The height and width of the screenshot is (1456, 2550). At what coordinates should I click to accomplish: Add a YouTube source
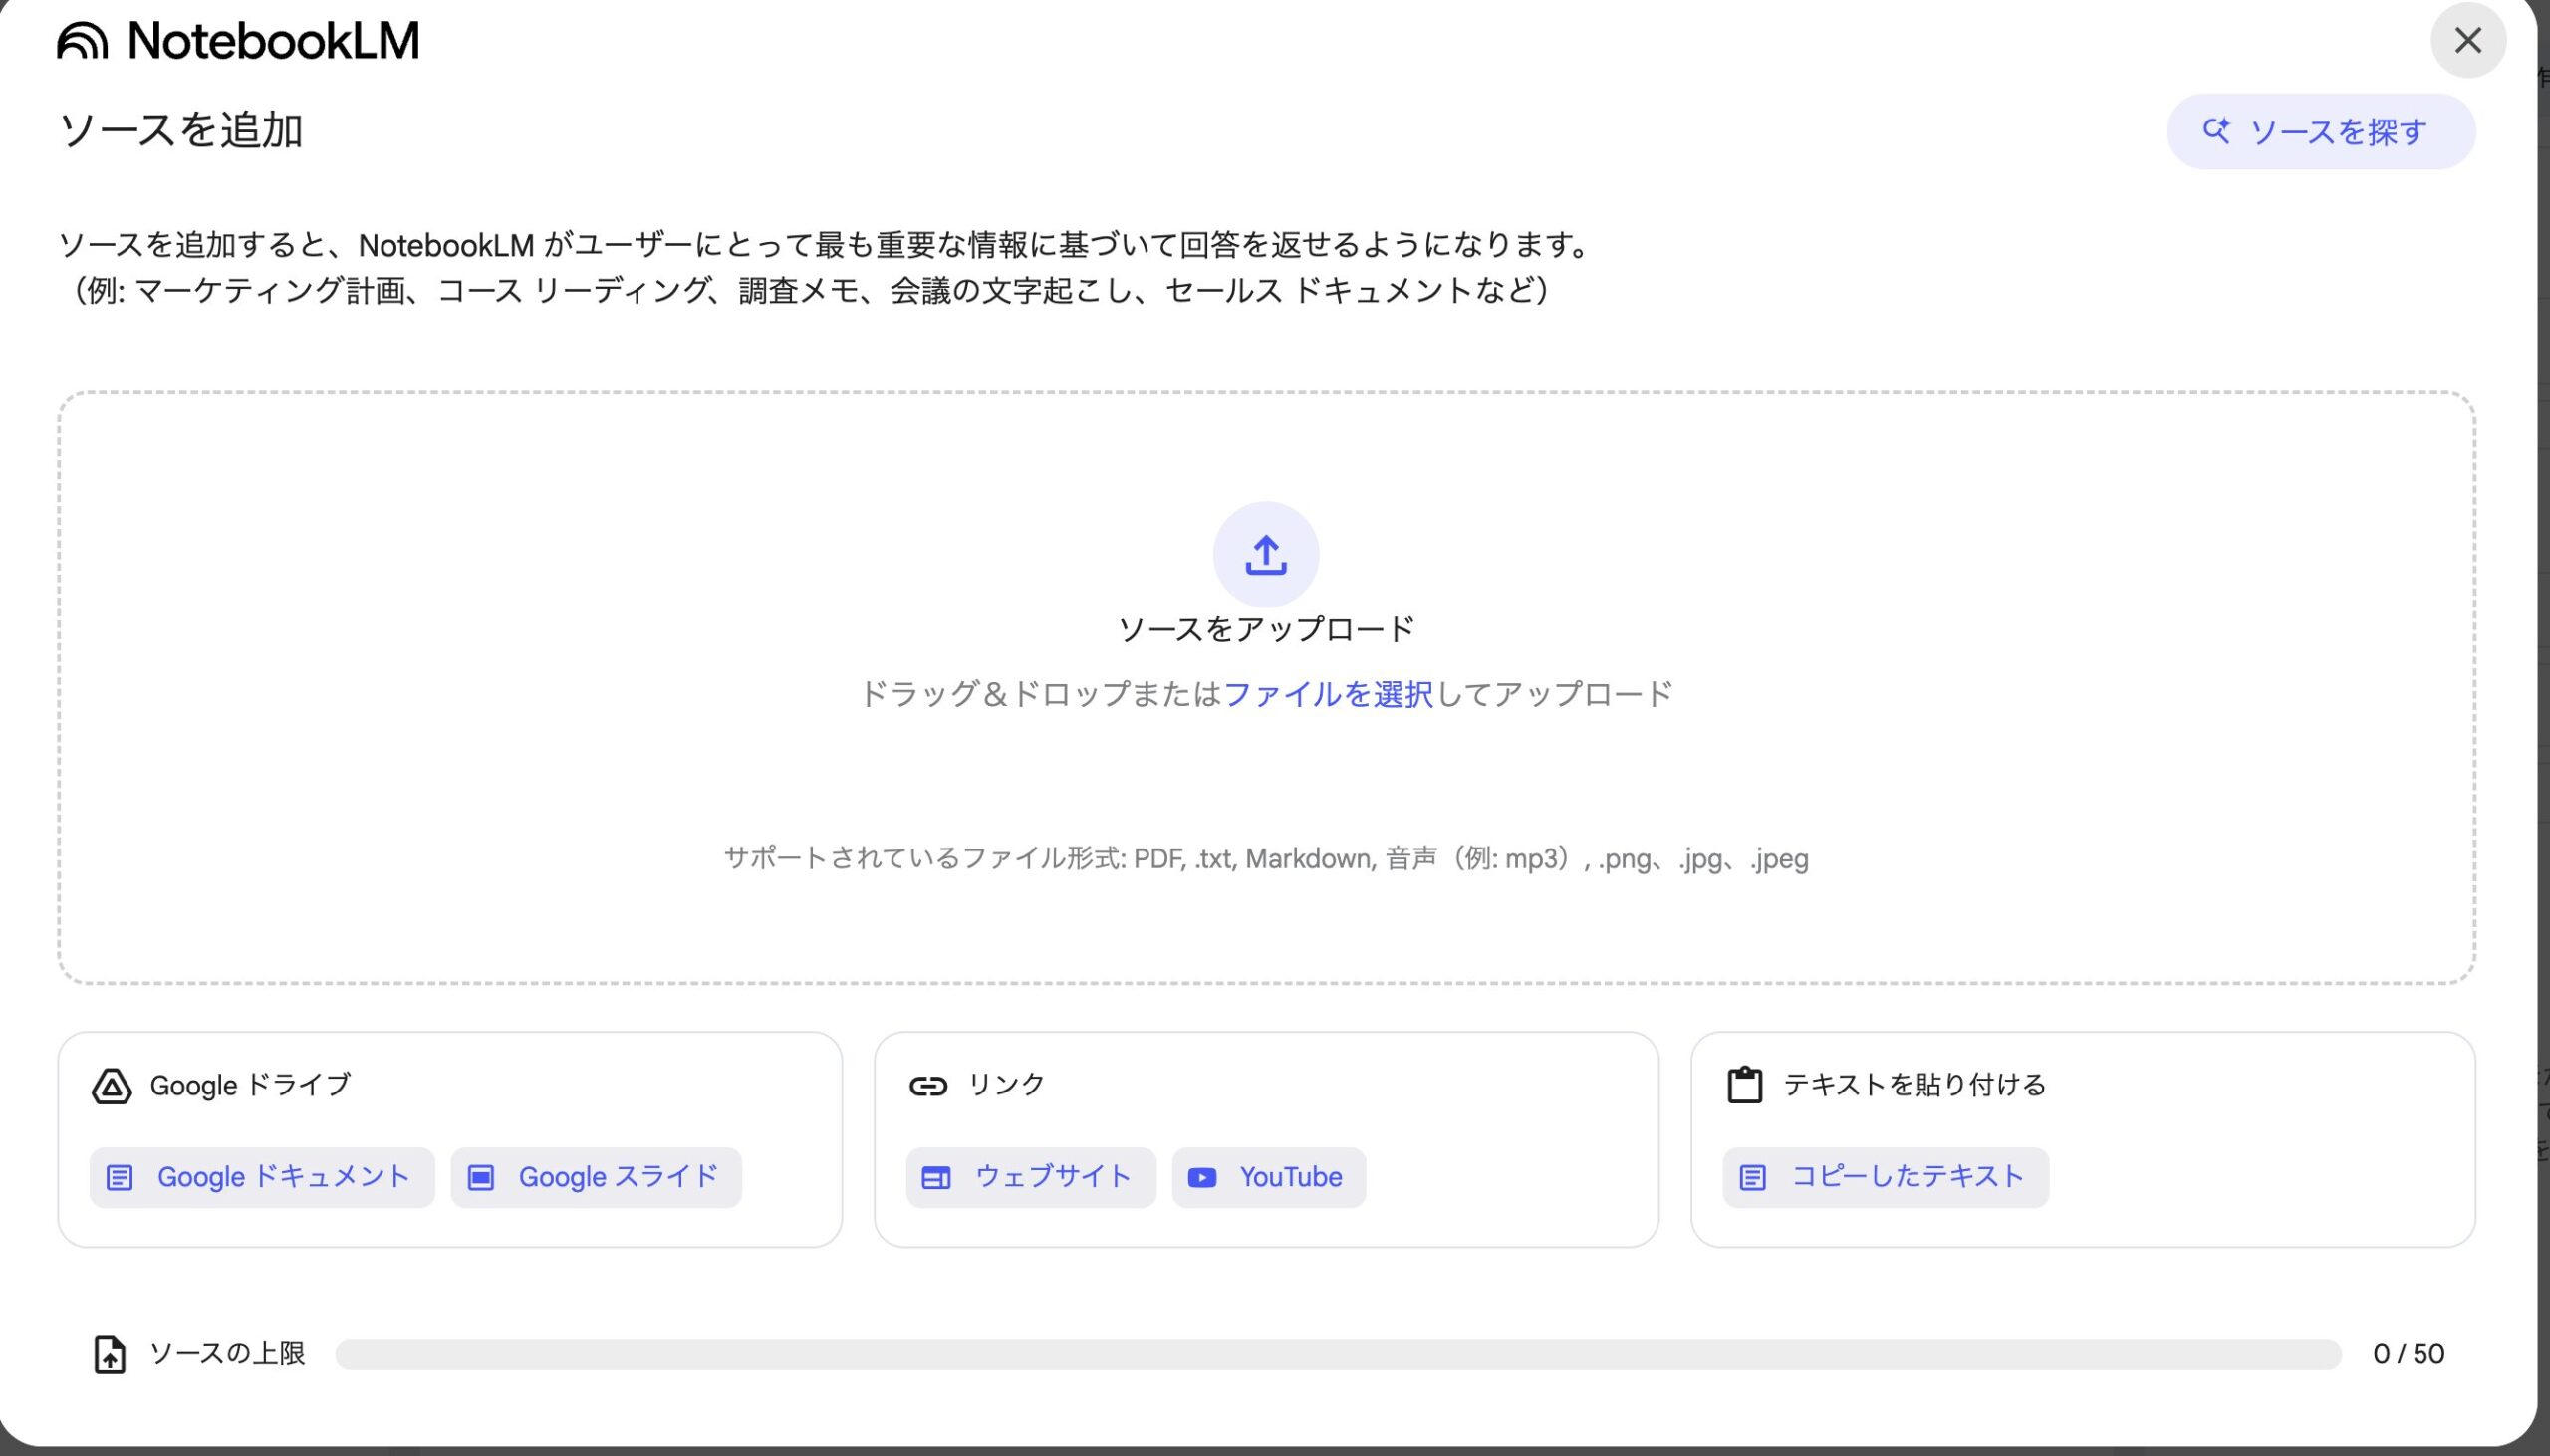[1269, 1177]
